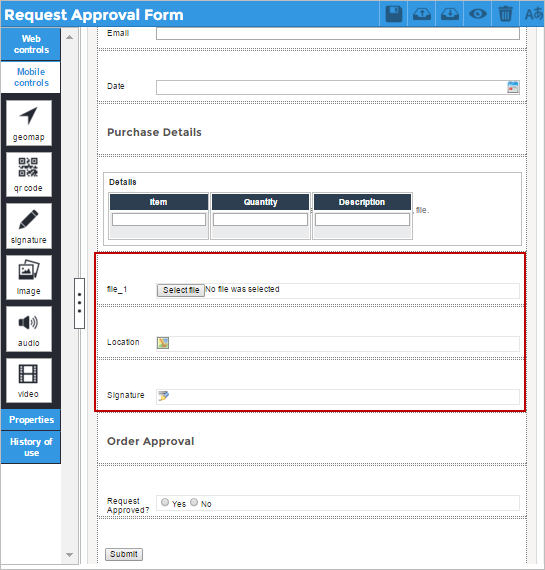Click the download tray icon in header
The width and height of the screenshot is (545, 570).
point(450,14)
